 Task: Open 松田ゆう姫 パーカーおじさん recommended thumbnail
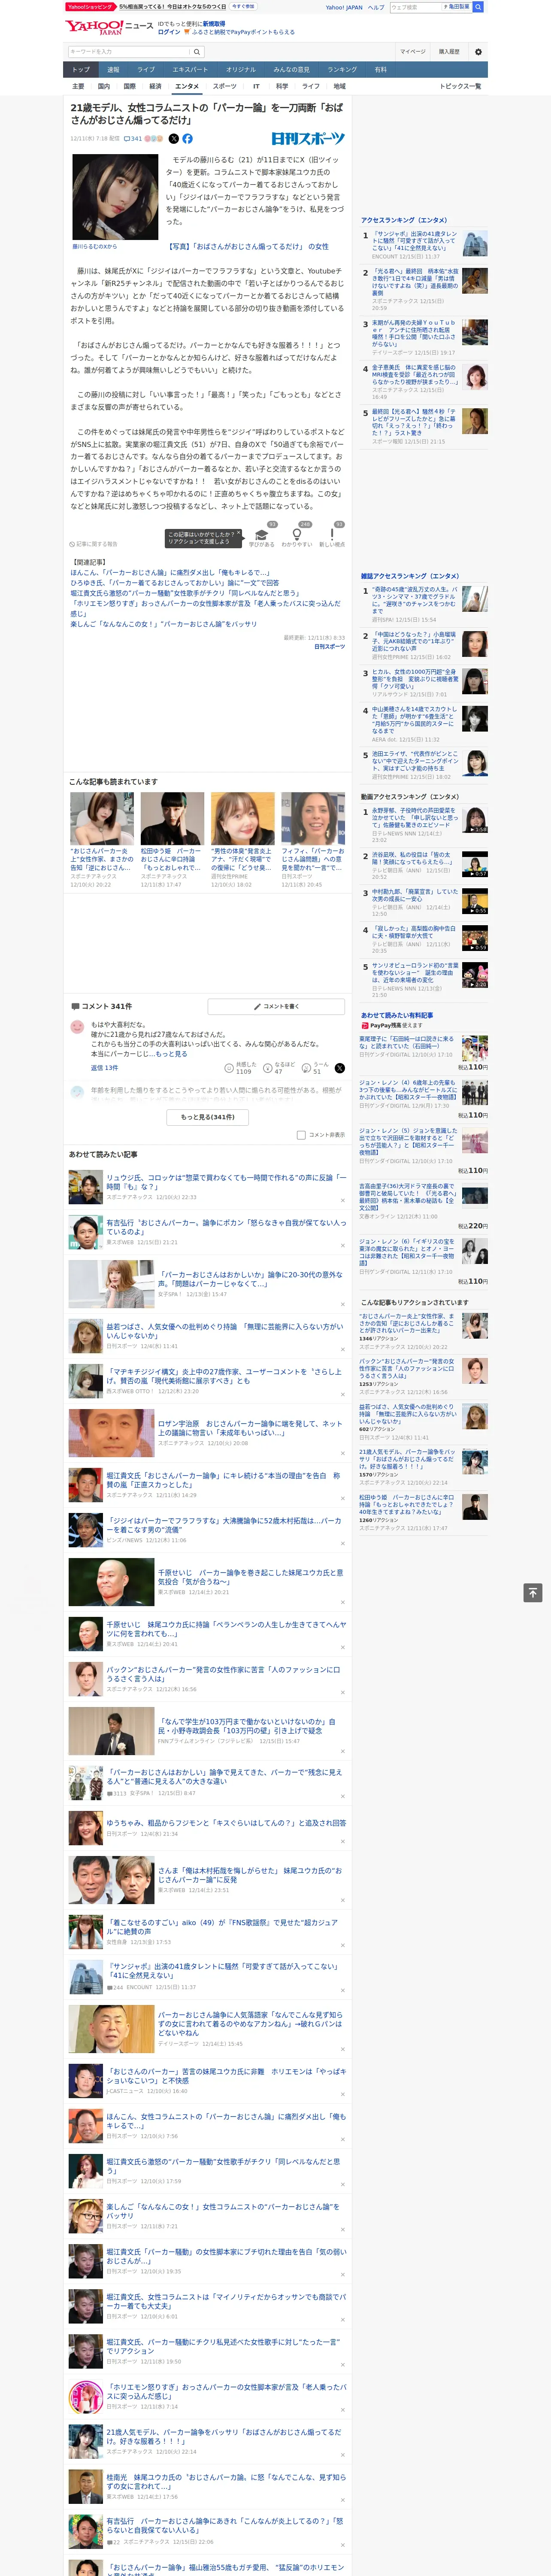click(x=172, y=819)
